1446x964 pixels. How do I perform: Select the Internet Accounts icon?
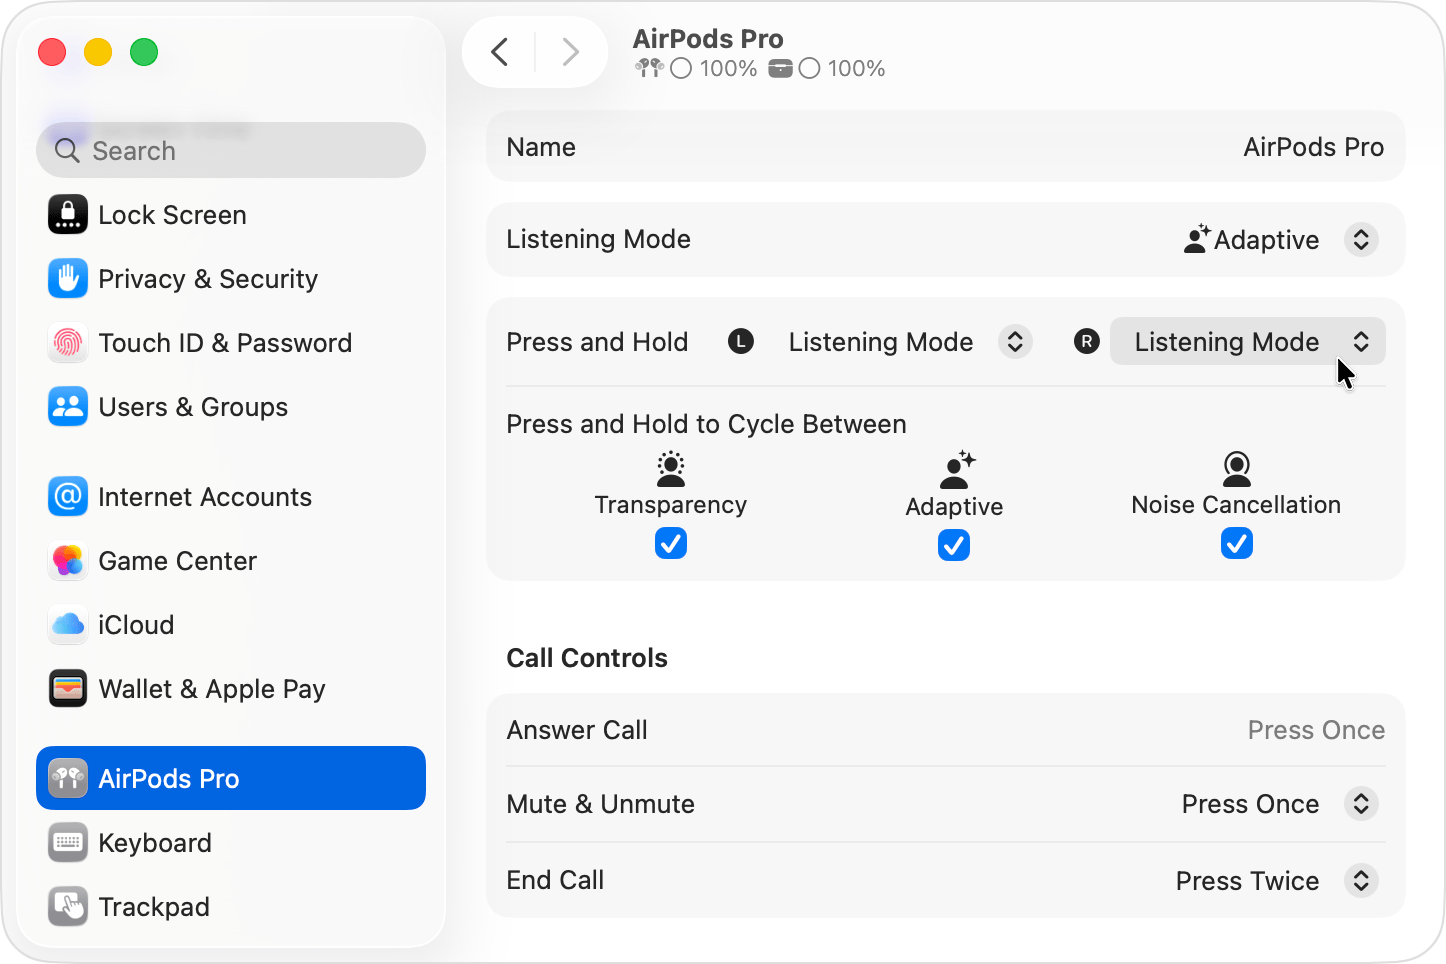point(67,497)
